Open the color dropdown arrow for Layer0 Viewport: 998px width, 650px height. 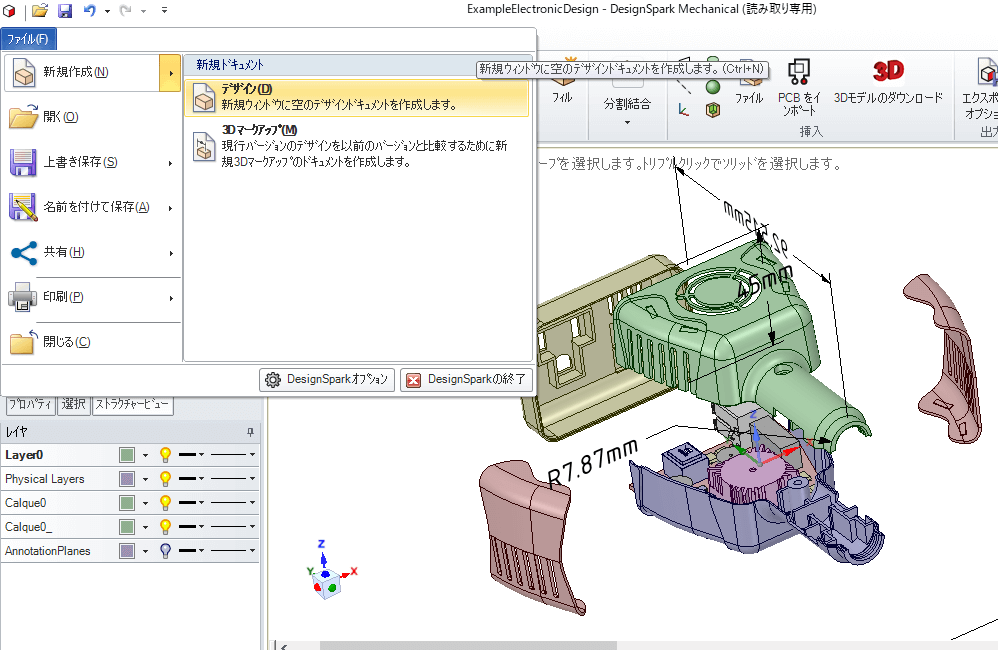pyautogui.click(x=146, y=455)
